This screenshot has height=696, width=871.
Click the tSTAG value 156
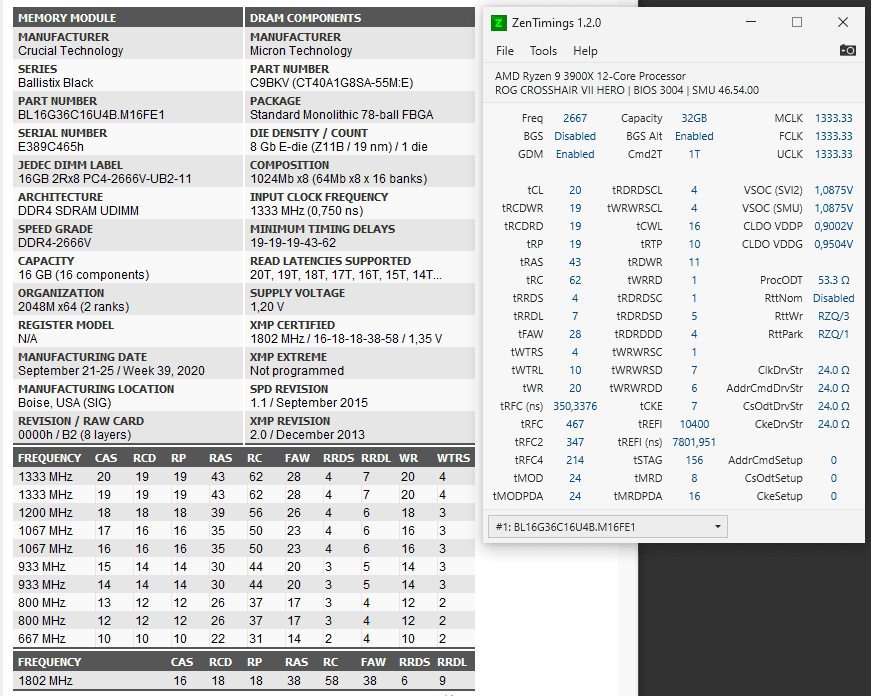click(694, 460)
